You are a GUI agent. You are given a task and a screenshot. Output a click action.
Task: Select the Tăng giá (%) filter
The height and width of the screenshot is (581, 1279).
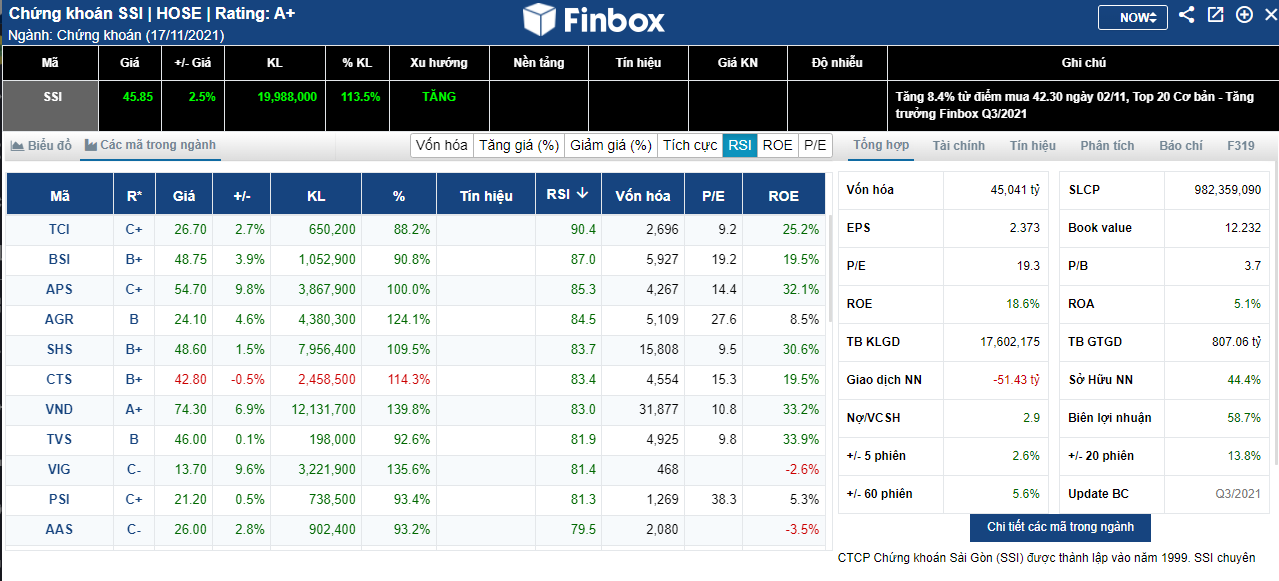[x=518, y=145]
